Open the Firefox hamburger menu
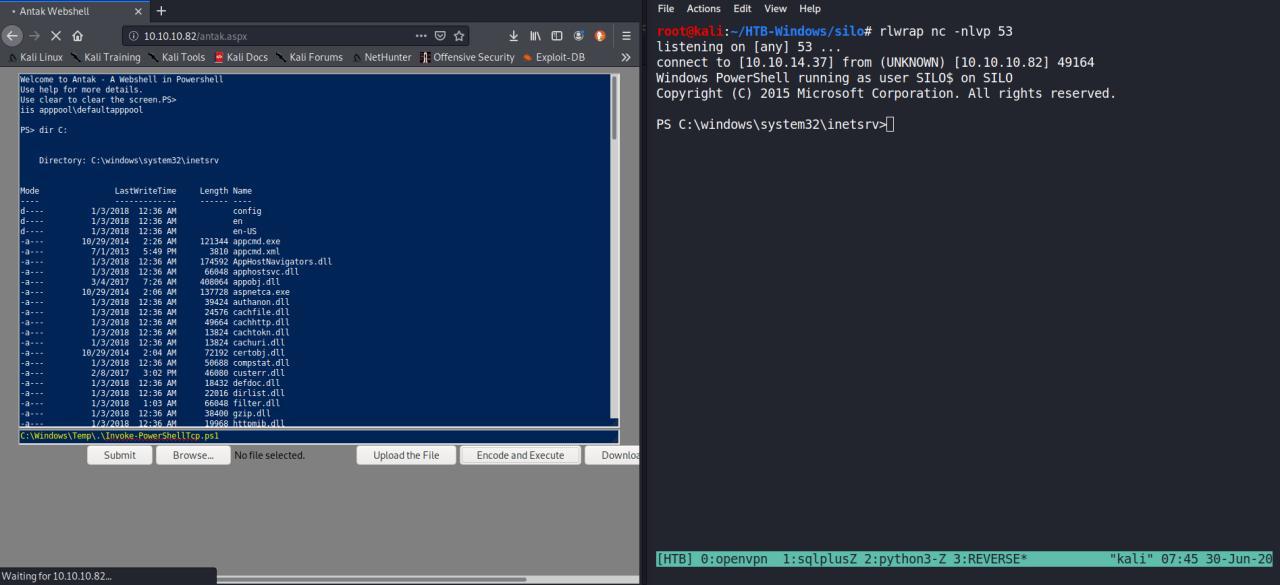 626,36
